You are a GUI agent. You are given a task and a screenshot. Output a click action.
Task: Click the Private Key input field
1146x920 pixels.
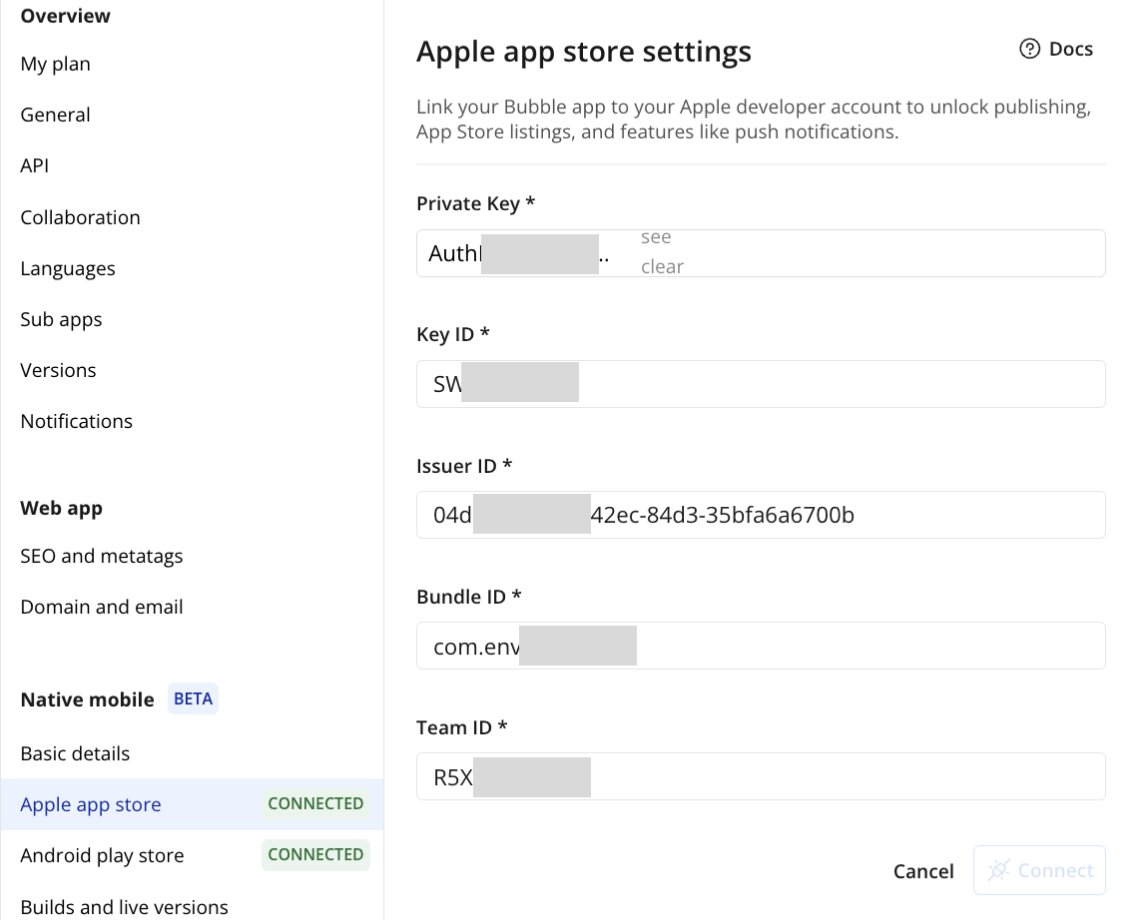coord(761,254)
